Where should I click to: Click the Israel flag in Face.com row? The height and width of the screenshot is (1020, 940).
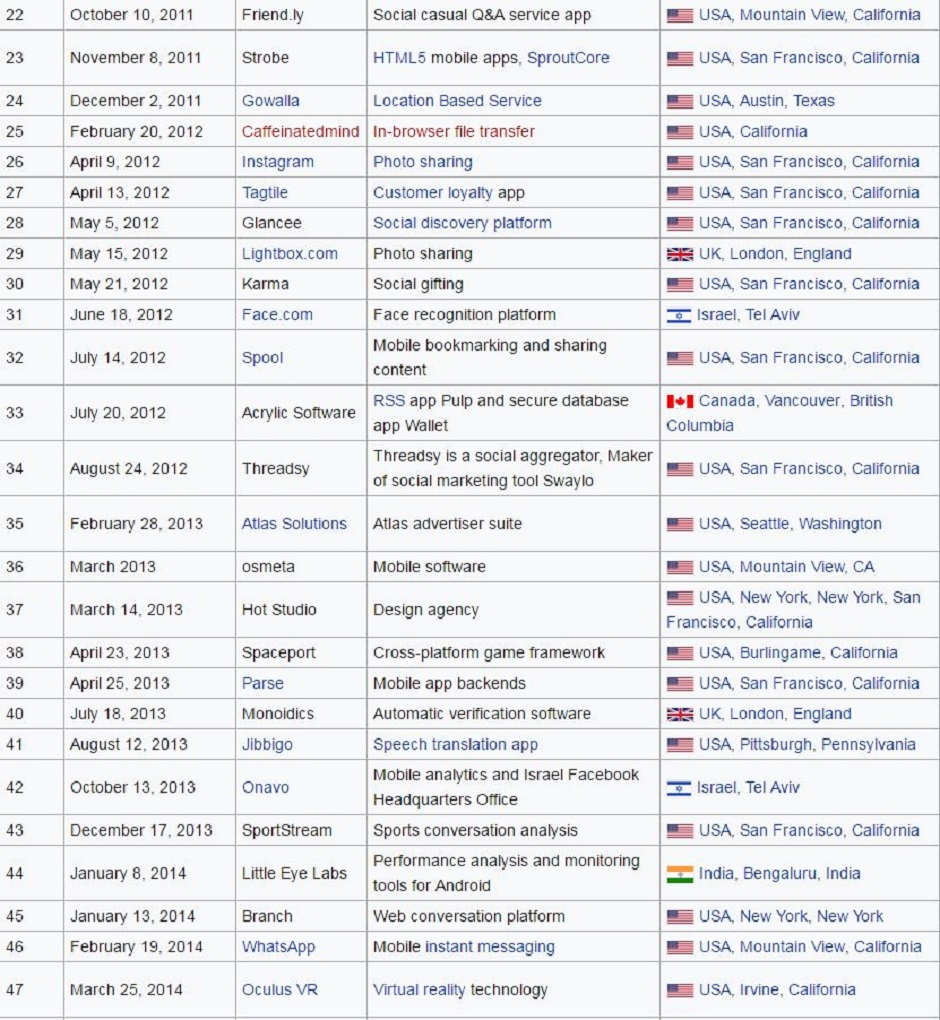click(679, 315)
